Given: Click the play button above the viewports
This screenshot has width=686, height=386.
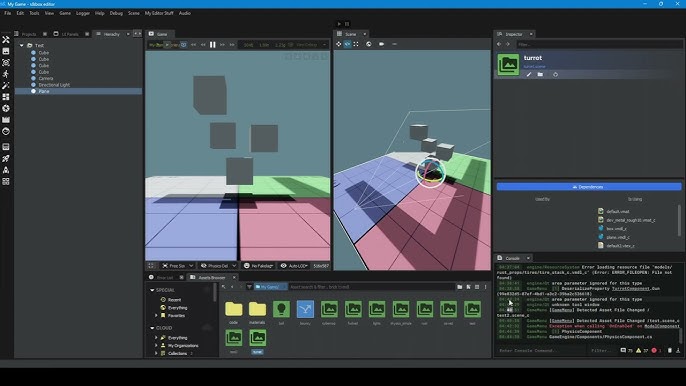Looking at the screenshot, I should click(x=339, y=24).
